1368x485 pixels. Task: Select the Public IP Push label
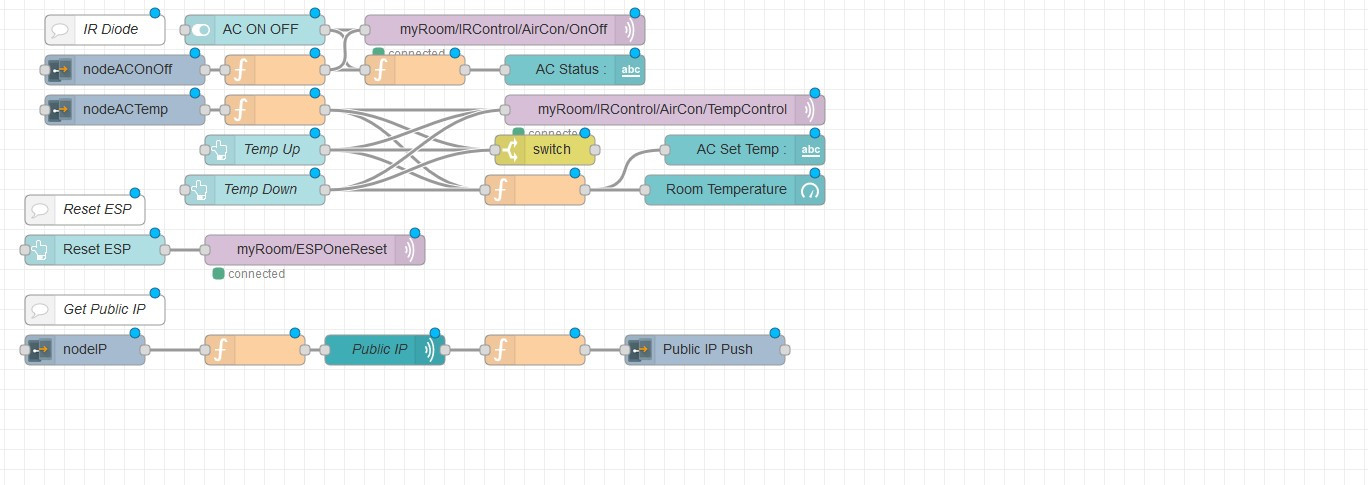tap(708, 349)
